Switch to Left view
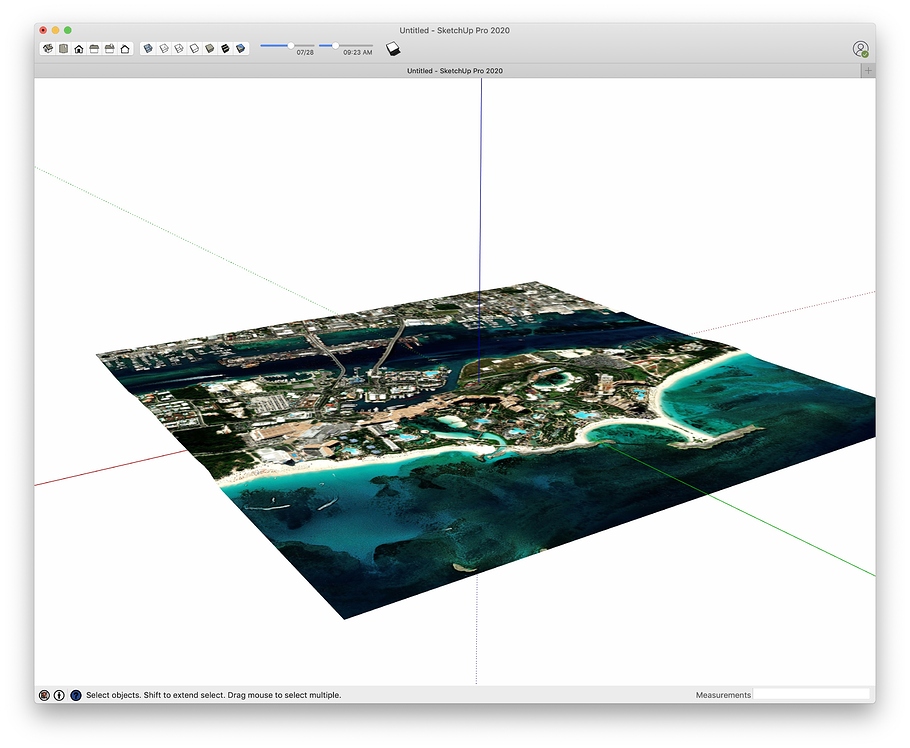The width and height of the screenshot is (910, 748). point(125,47)
